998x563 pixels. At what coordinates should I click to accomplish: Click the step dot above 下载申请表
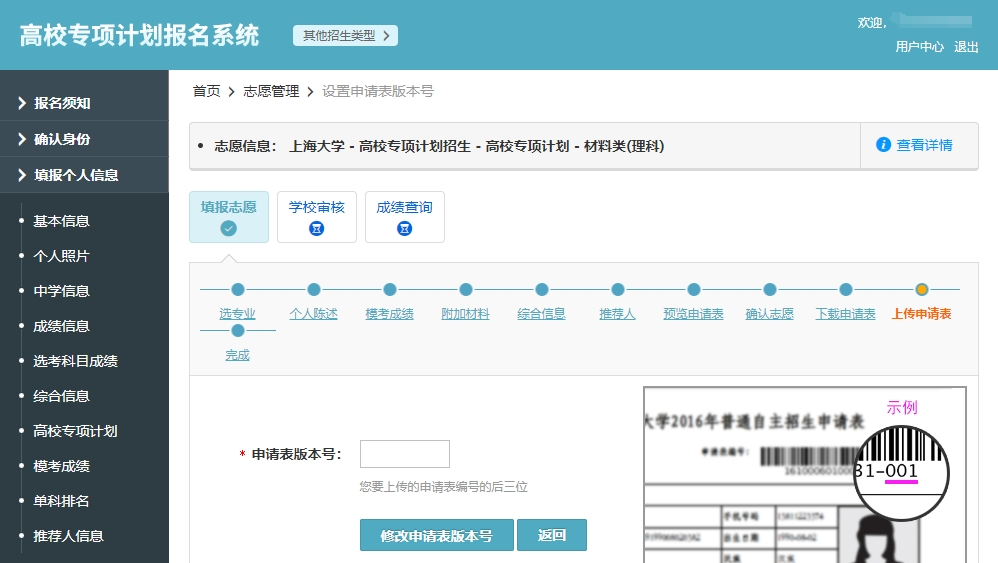coord(845,289)
